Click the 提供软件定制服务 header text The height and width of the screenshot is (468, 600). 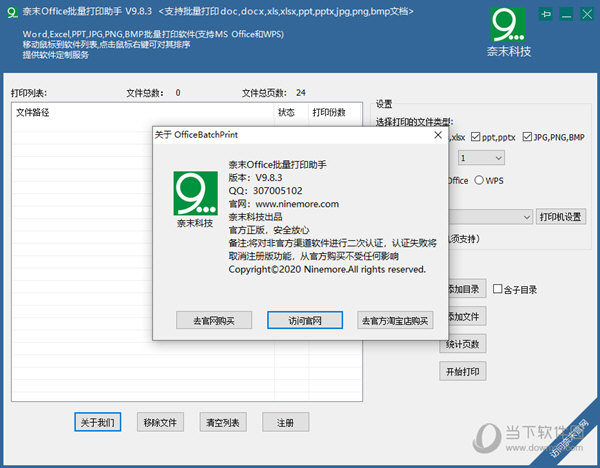click(56, 55)
